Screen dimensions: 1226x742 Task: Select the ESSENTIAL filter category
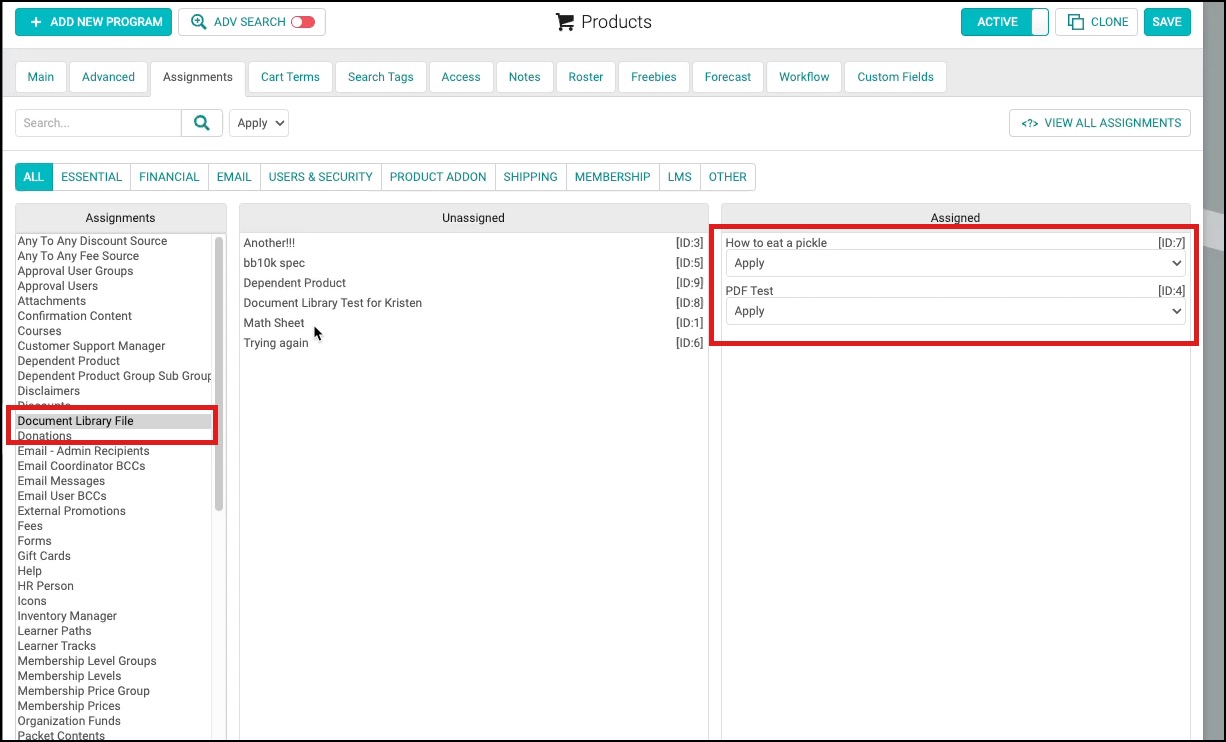(x=92, y=177)
